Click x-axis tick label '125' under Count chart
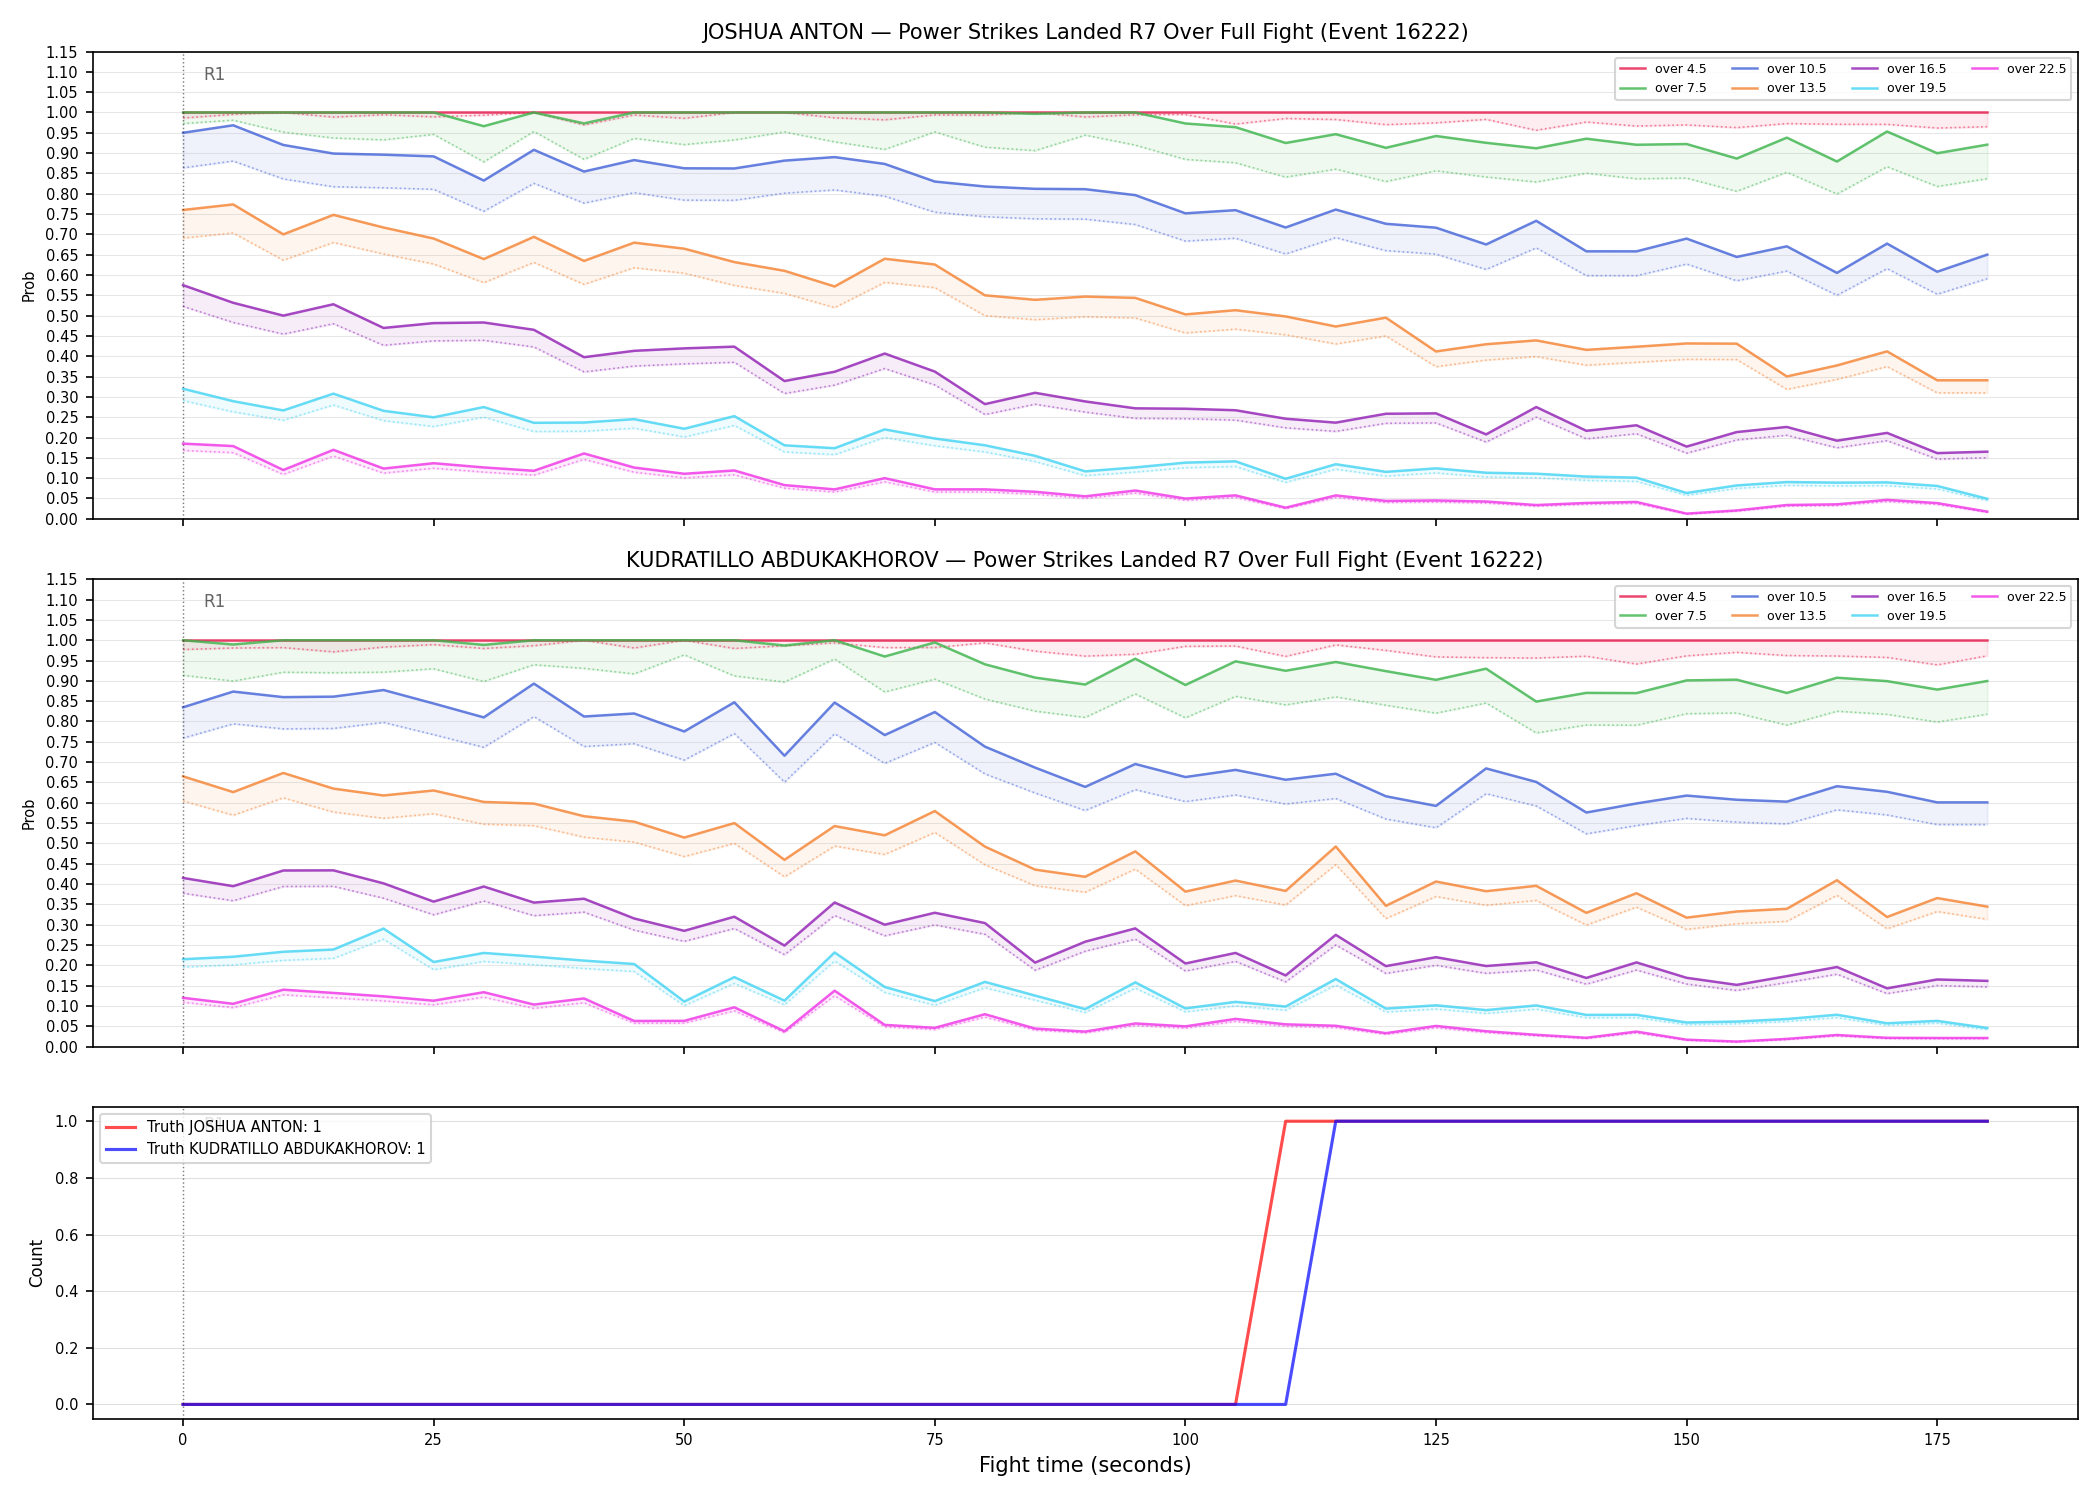 (x=1436, y=1440)
